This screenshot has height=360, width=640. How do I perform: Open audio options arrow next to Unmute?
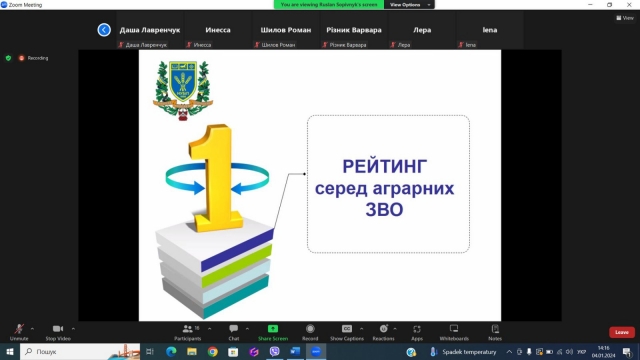pyautogui.click(x=32, y=329)
